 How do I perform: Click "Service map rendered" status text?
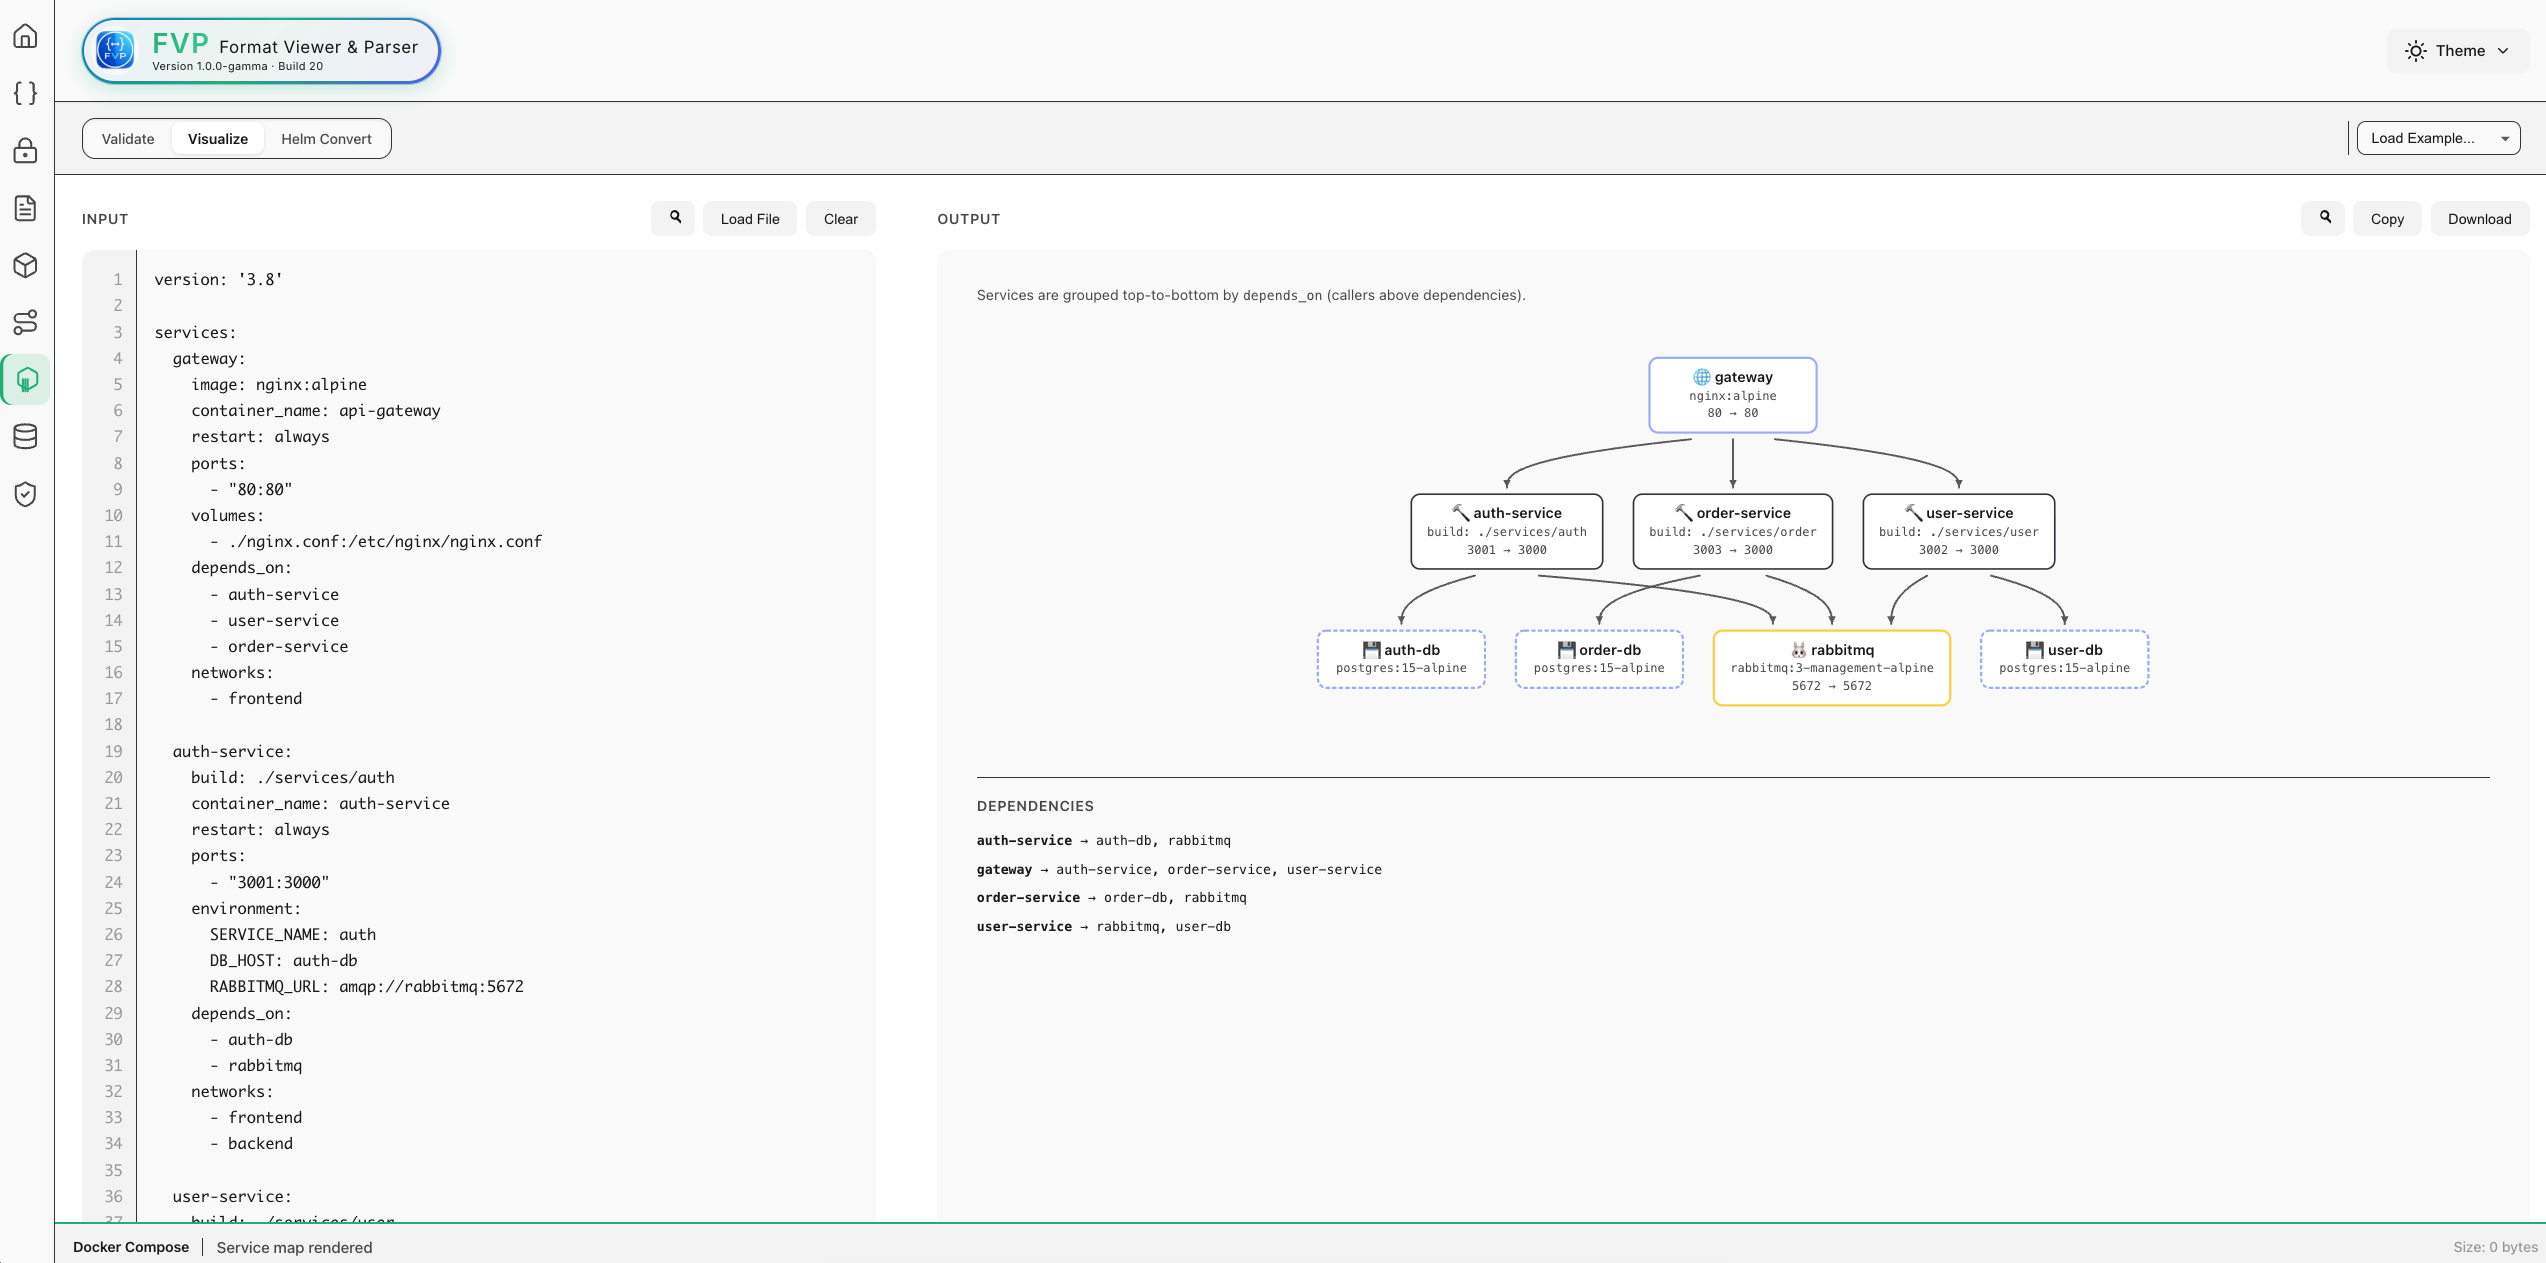[x=295, y=1247]
